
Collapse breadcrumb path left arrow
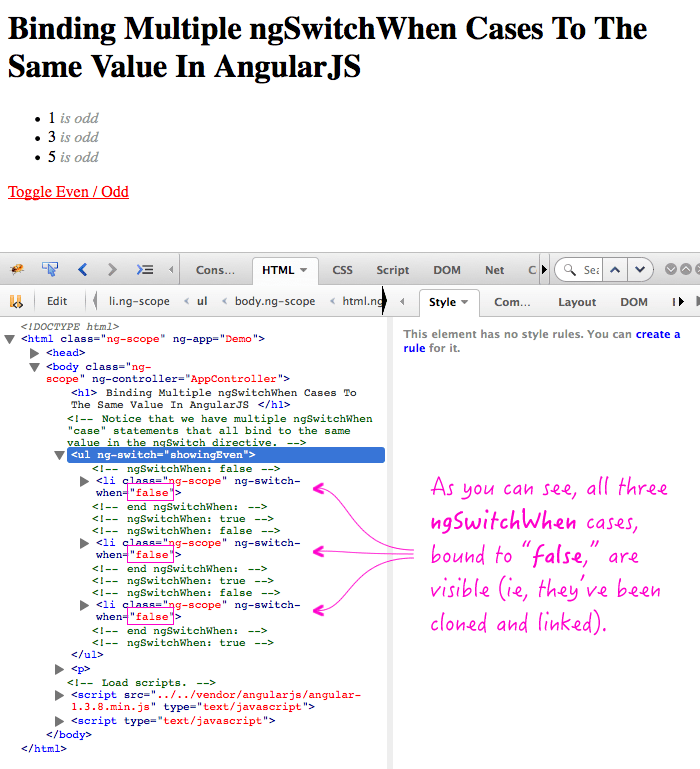(95, 301)
